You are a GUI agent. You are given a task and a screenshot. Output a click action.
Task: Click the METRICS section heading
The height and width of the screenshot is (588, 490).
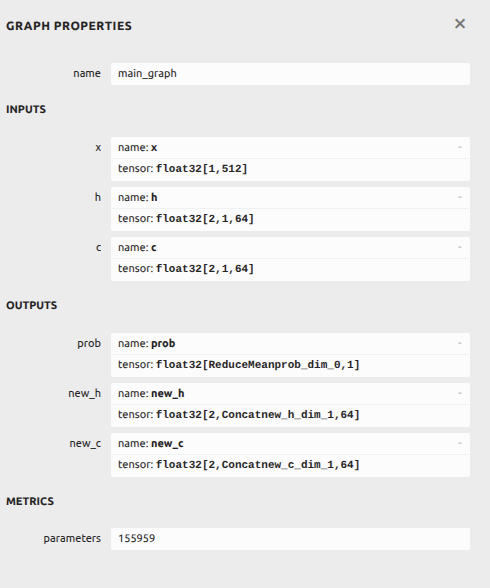[30, 501]
